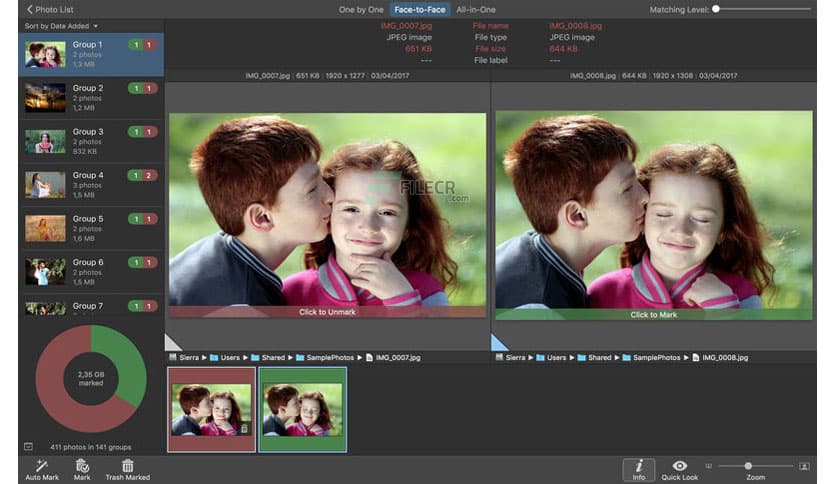The width and height of the screenshot is (836, 484).
Task: Click the large zoom-in icon
Action: point(804,466)
